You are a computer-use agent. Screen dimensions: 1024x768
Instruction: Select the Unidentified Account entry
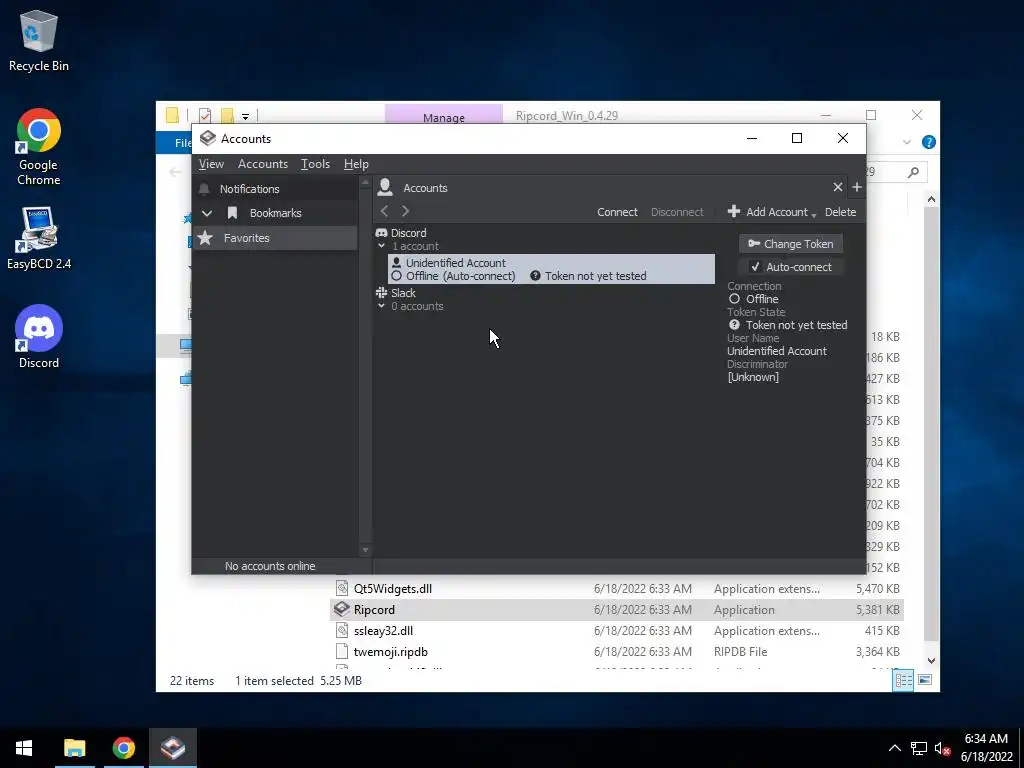tap(551, 269)
